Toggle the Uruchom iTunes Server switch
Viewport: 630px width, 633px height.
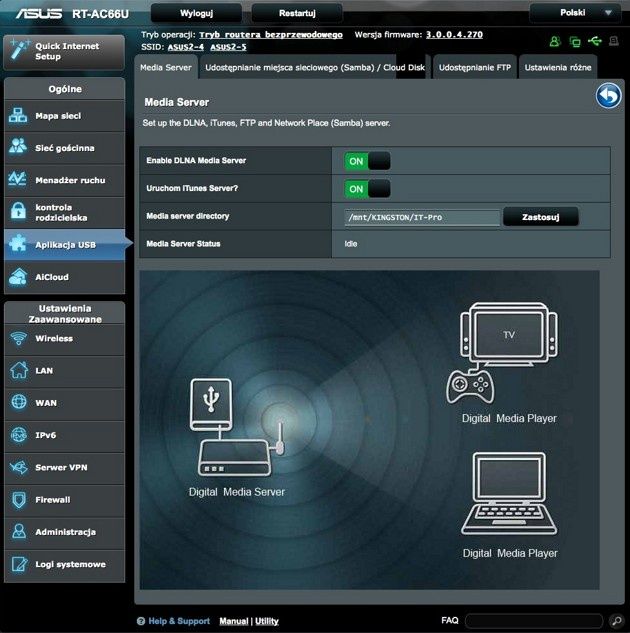pyautogui.click(x=367, y=189)
